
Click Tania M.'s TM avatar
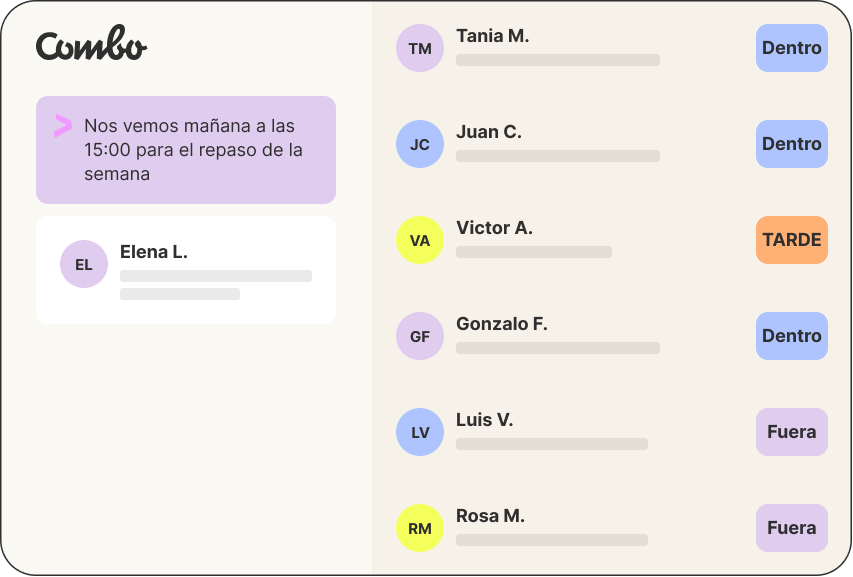tap(420, 48)
